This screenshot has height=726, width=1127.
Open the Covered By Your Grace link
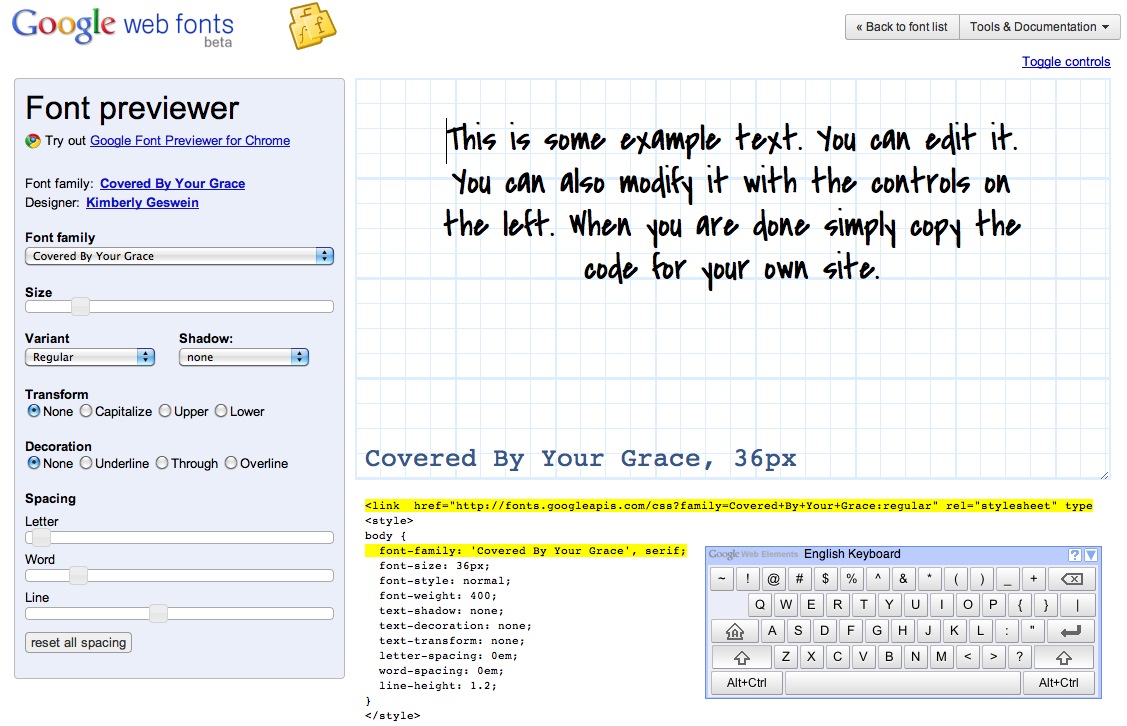coord(172,184)
